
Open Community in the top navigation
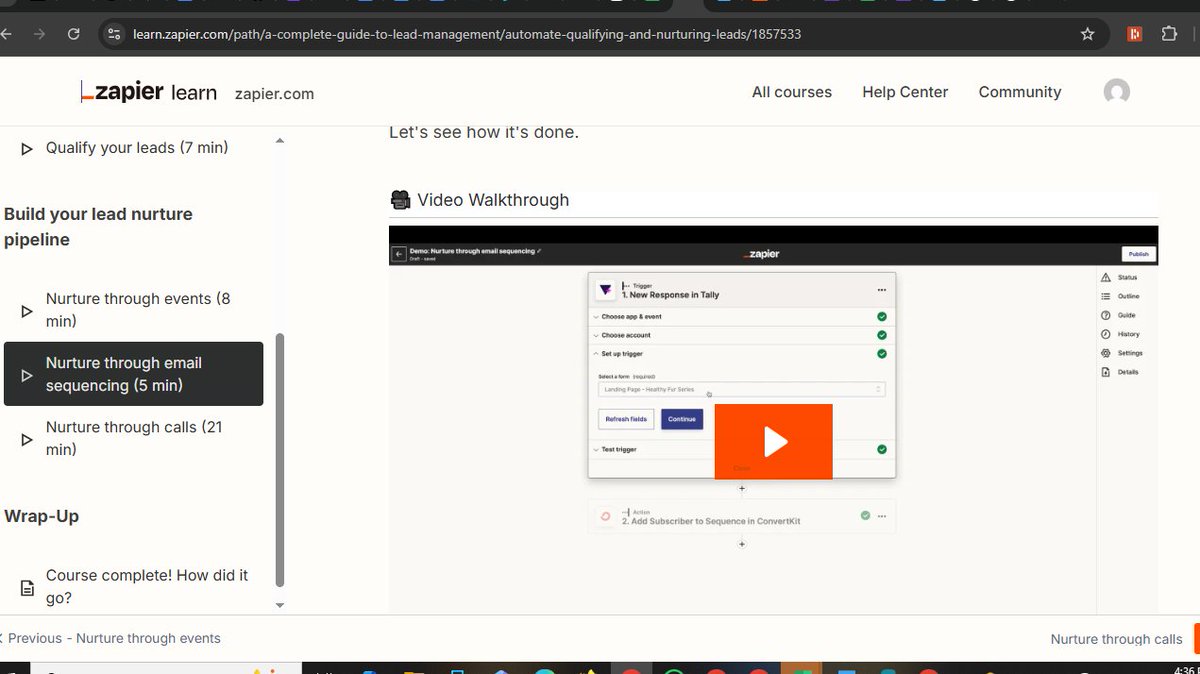(1020, 92)
